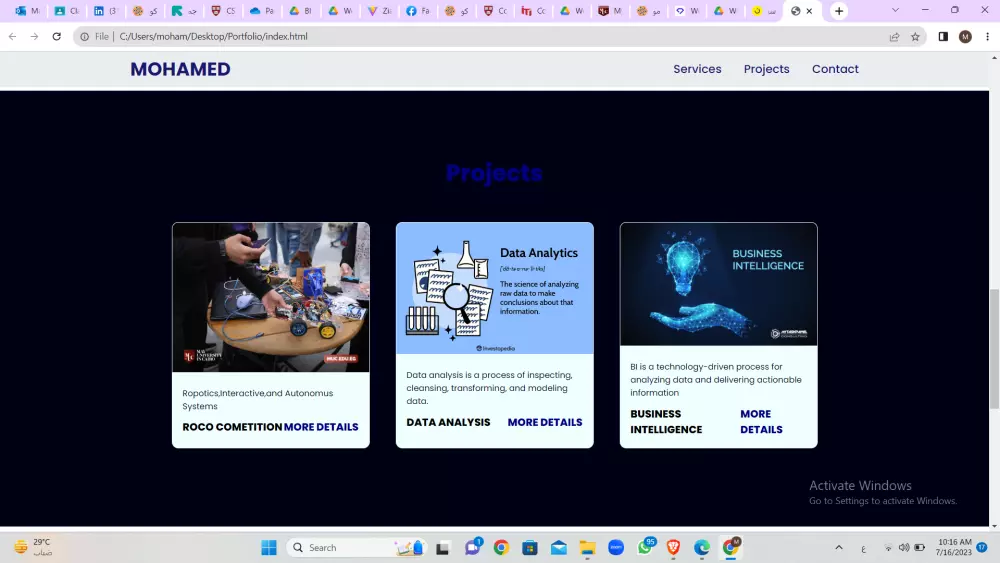The height and width of the screenshot is (563, 1000).
Task: Bookmark this page with the star icon
Action: [915, 36]
